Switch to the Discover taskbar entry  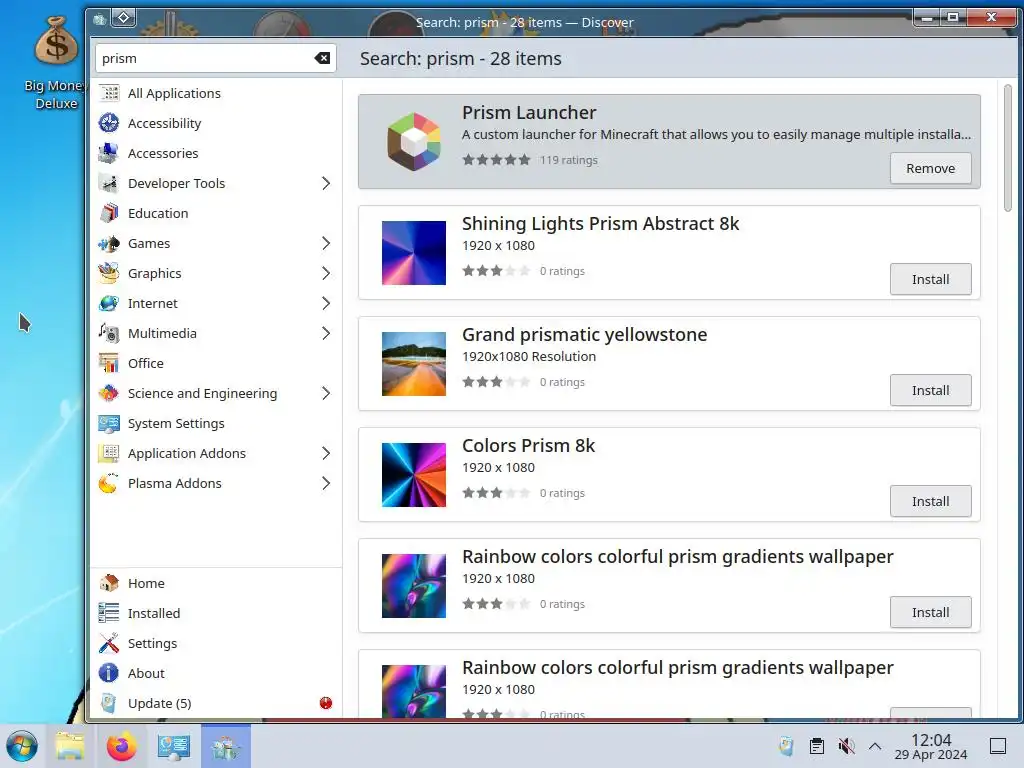pyautogui.click(x=226, y=746)
